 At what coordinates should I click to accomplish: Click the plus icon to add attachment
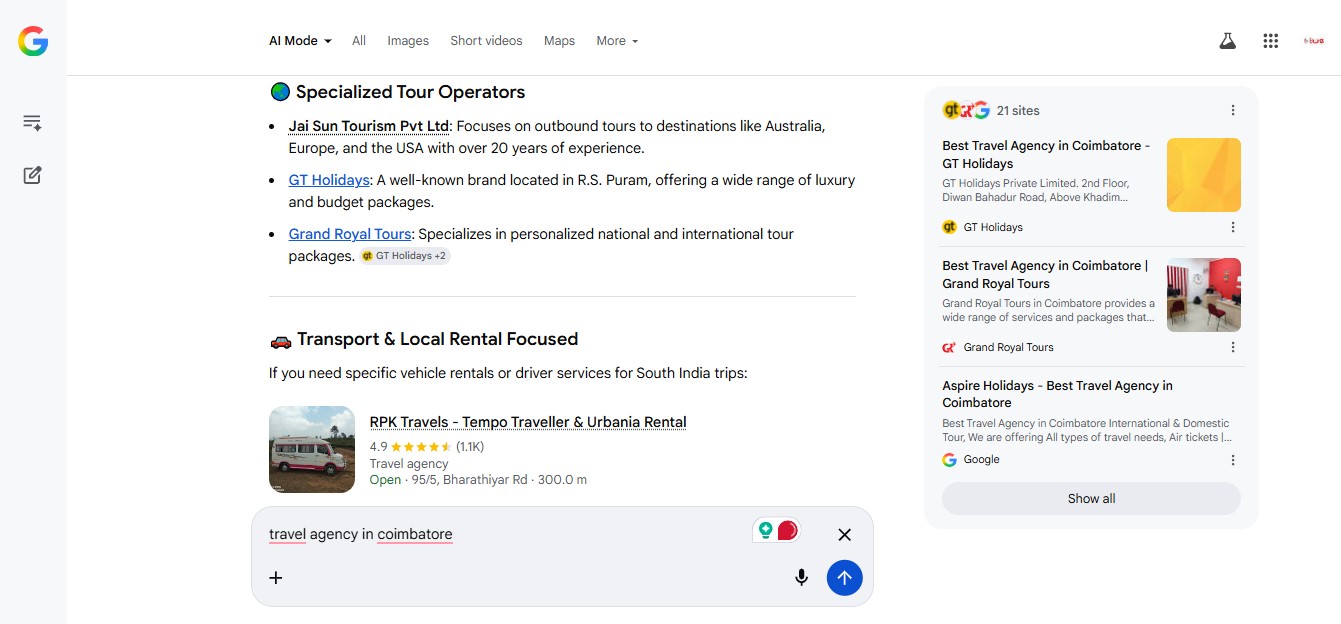coord(276,577)
